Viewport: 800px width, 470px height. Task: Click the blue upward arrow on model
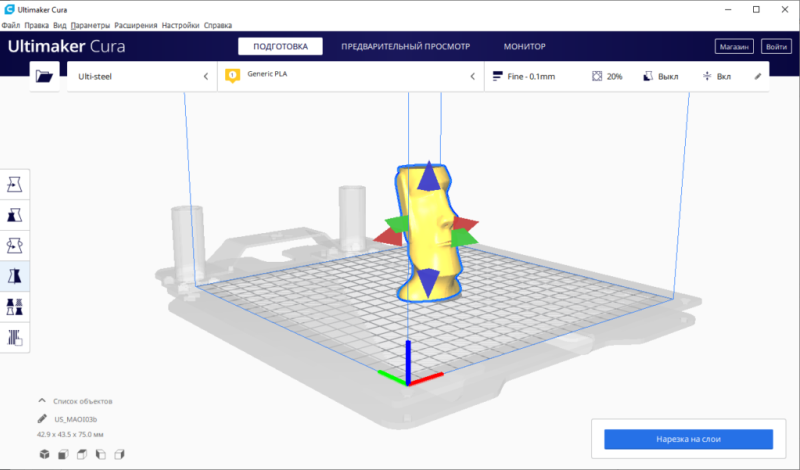[x=429, y=176]
